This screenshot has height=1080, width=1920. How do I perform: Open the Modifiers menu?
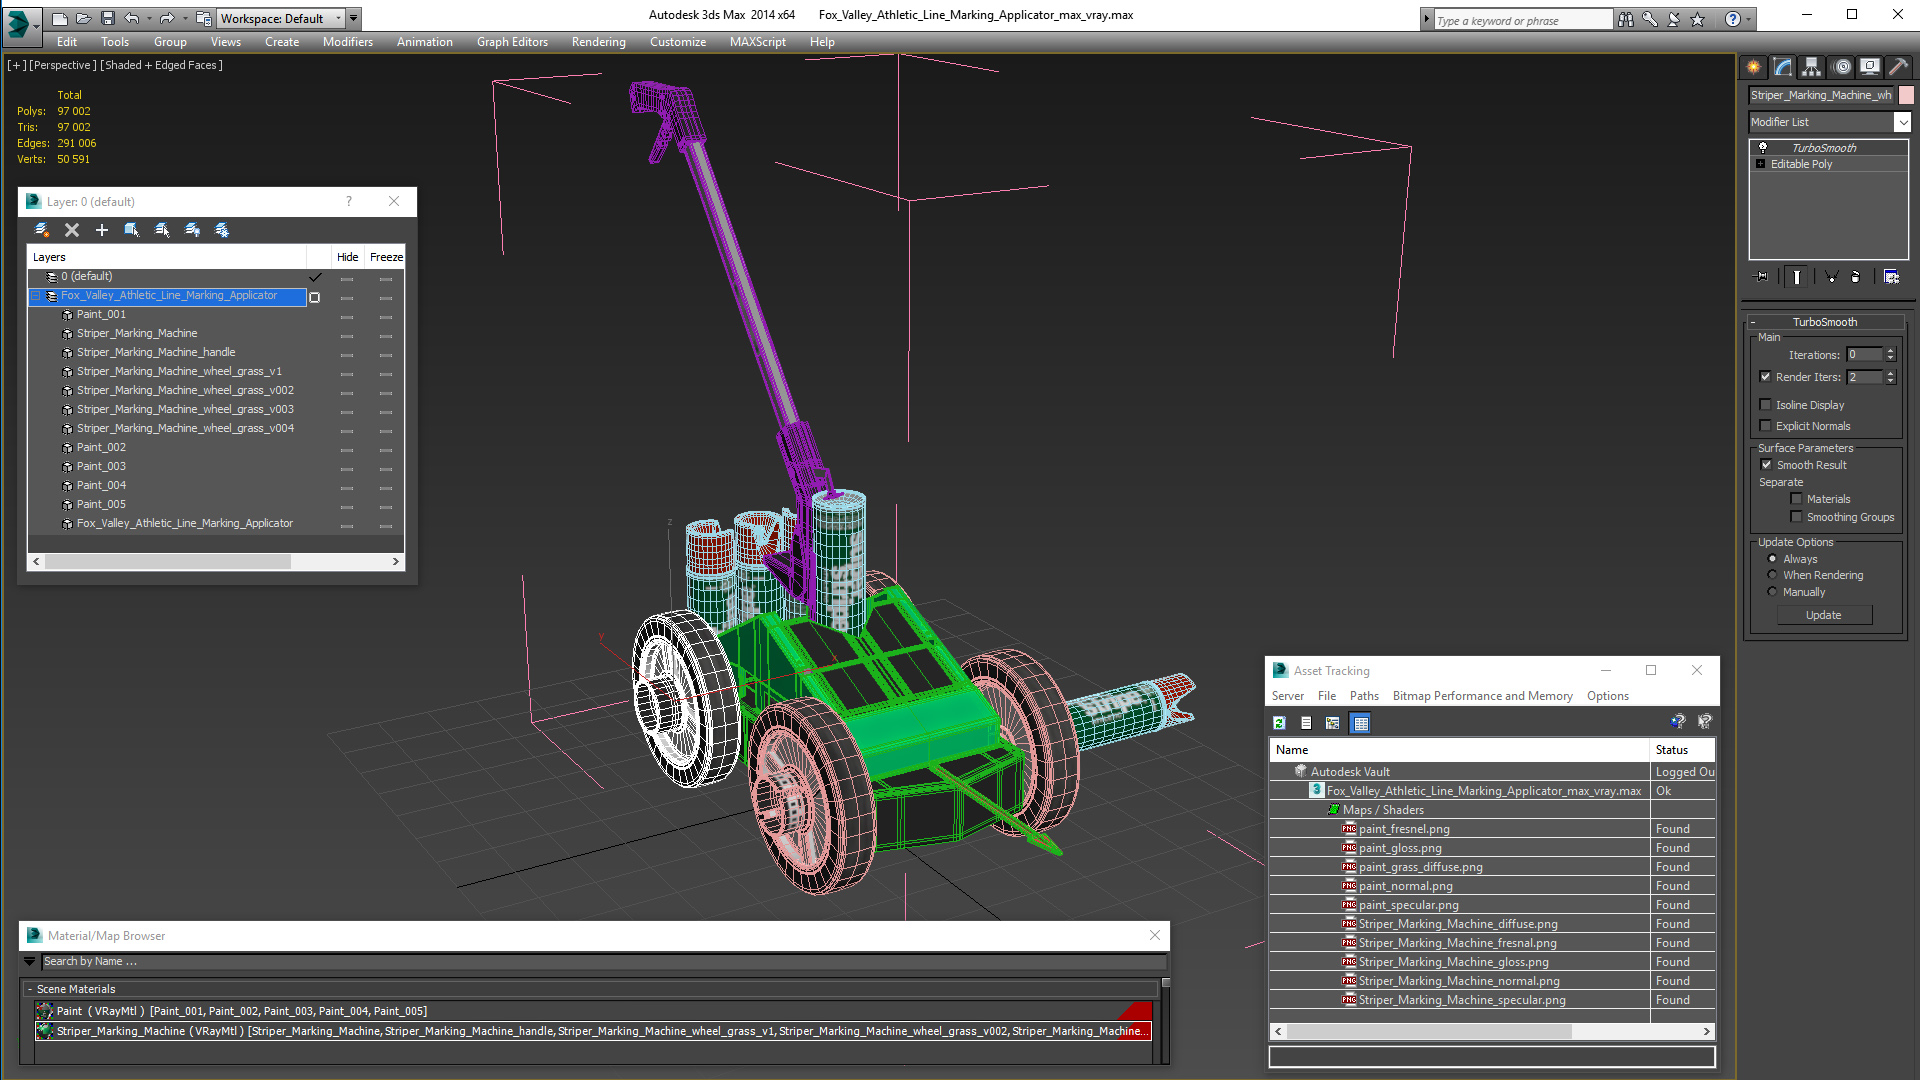pos(348,42)
